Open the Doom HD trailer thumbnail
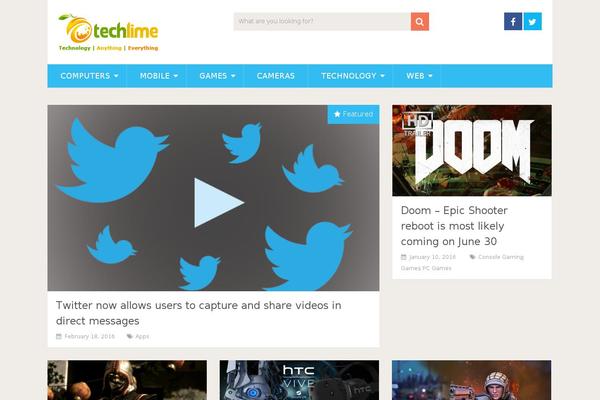The height and width of the screenshot is (400, 600). 472,150
